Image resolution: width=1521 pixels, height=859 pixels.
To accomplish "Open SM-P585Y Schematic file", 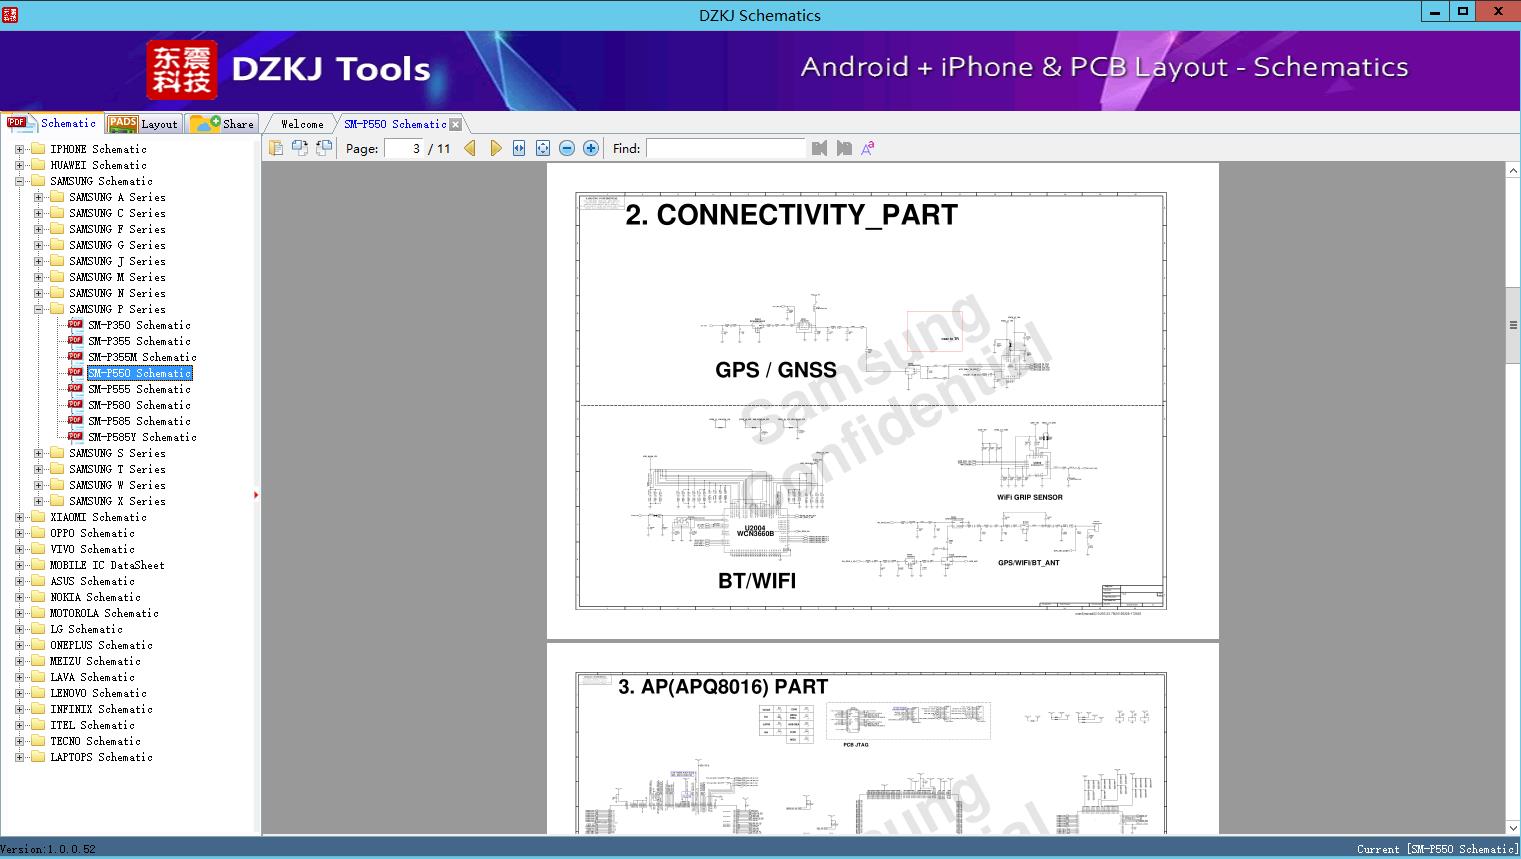I will coord(142,437).
